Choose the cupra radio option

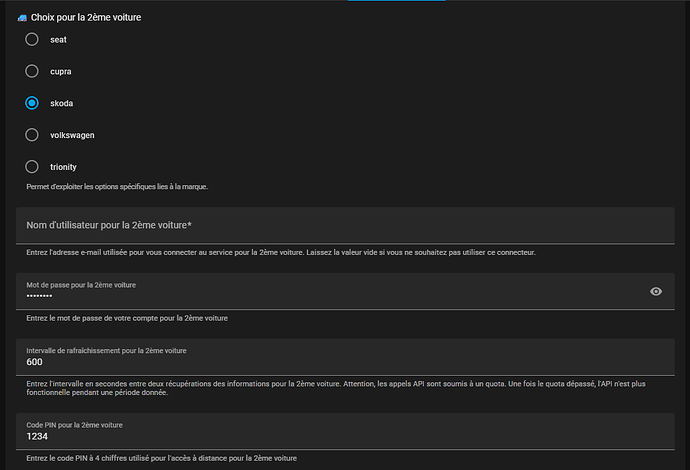click(x=32, y=71)
